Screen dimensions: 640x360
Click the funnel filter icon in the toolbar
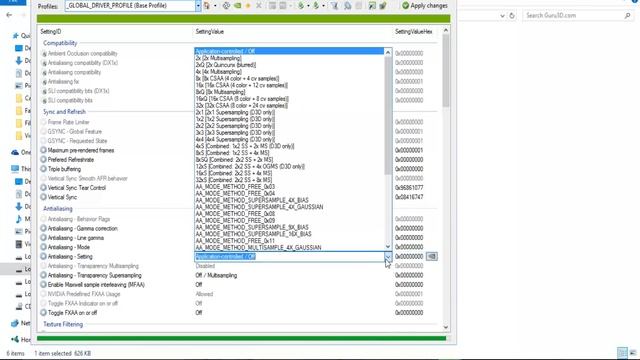click(x=334, y=6)
